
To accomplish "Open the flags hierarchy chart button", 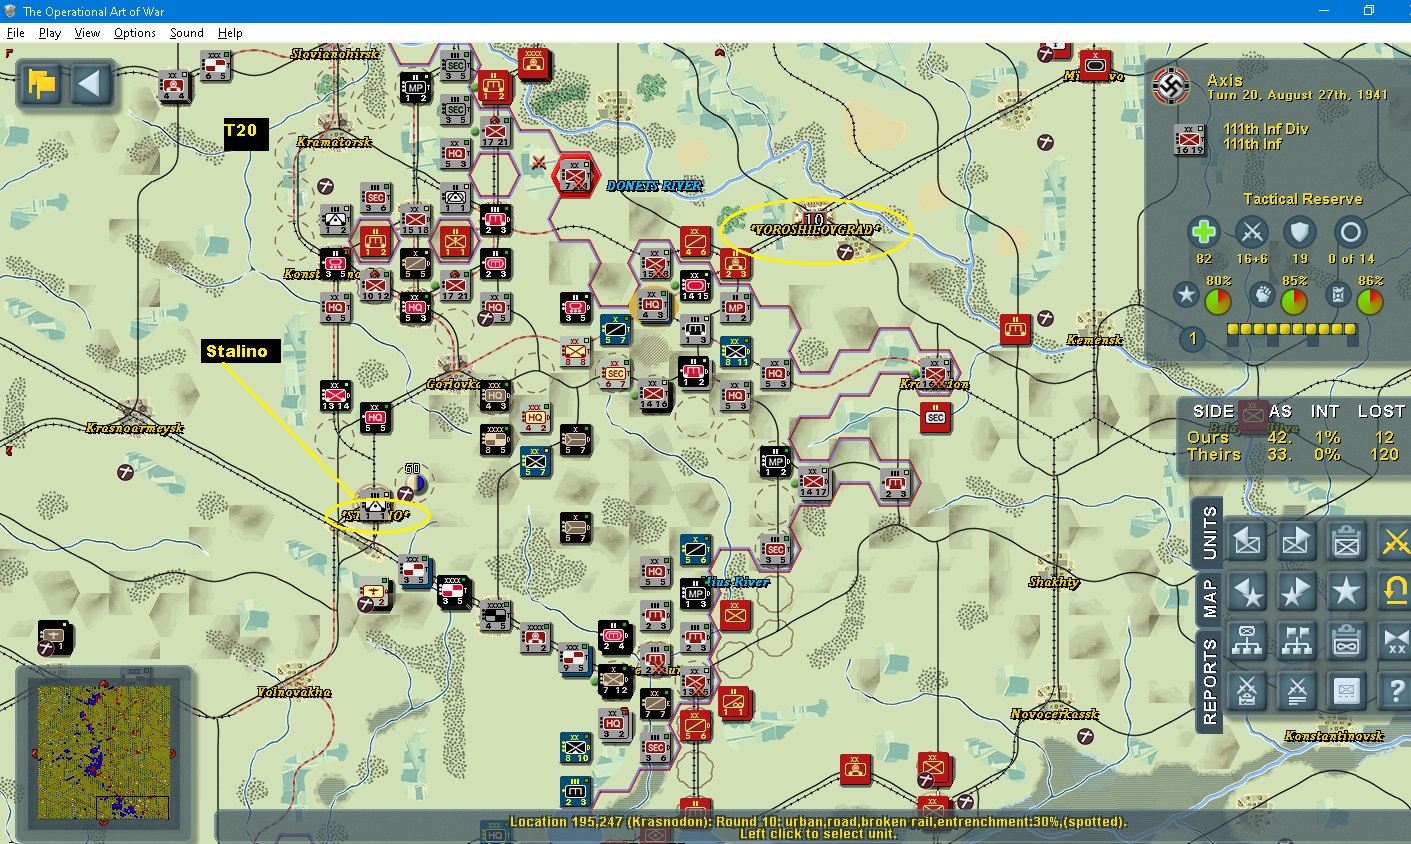I will click(1297, 641).
